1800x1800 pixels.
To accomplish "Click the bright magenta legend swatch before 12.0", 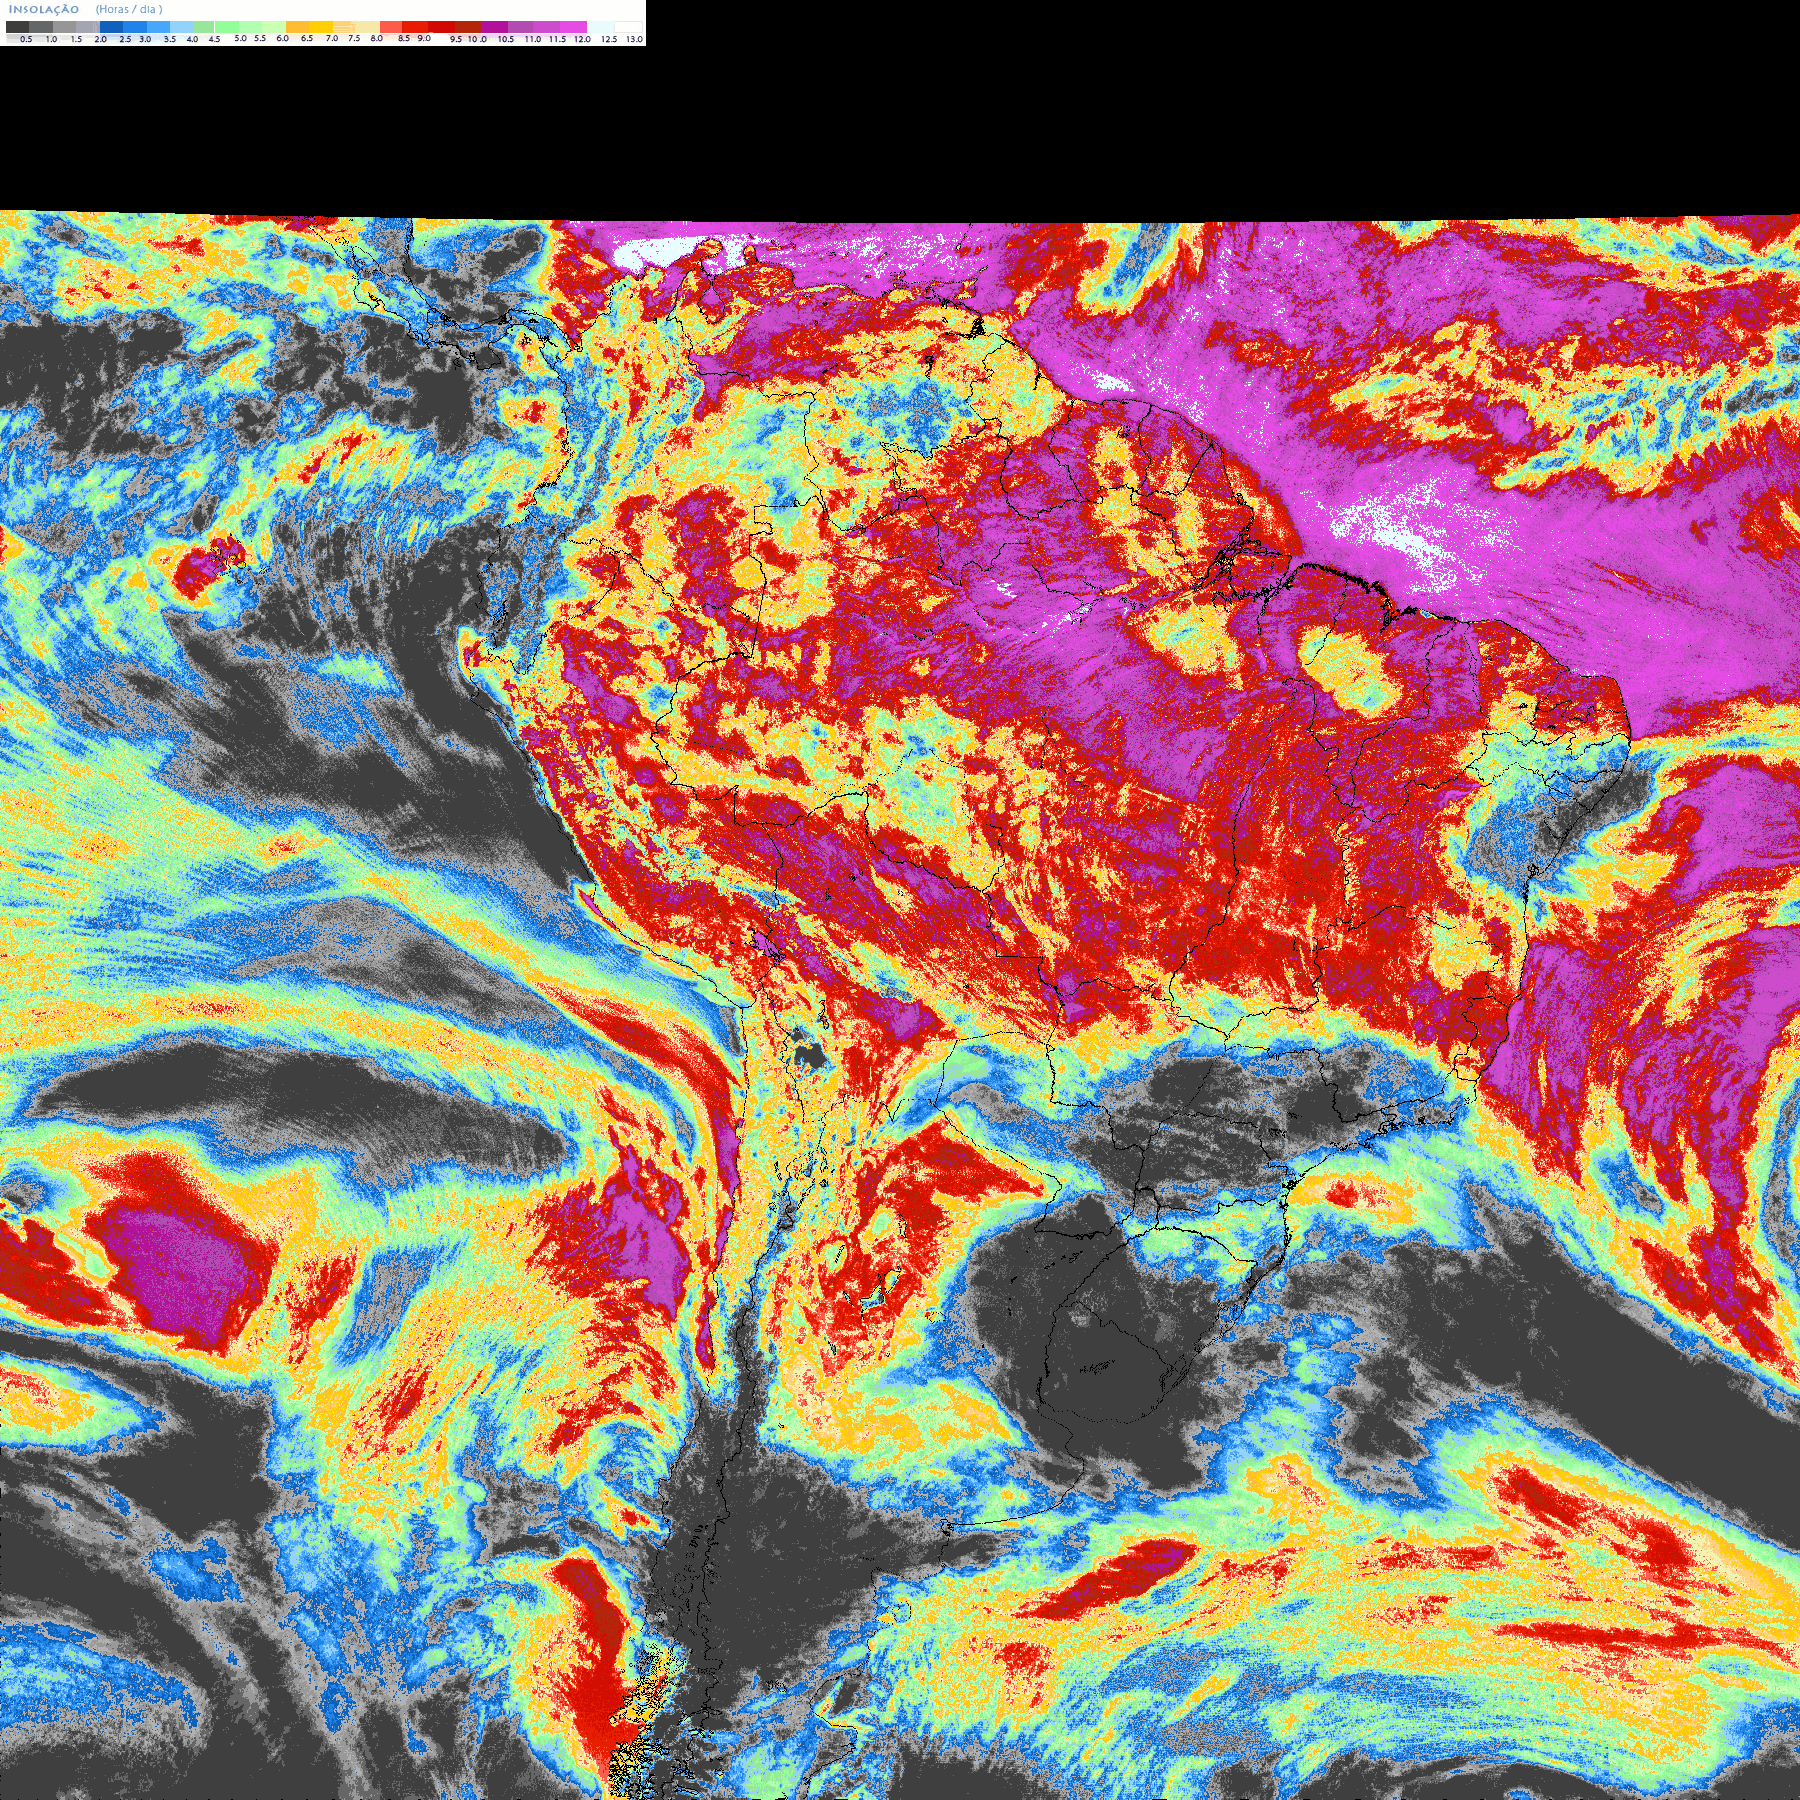I will 573,27.
